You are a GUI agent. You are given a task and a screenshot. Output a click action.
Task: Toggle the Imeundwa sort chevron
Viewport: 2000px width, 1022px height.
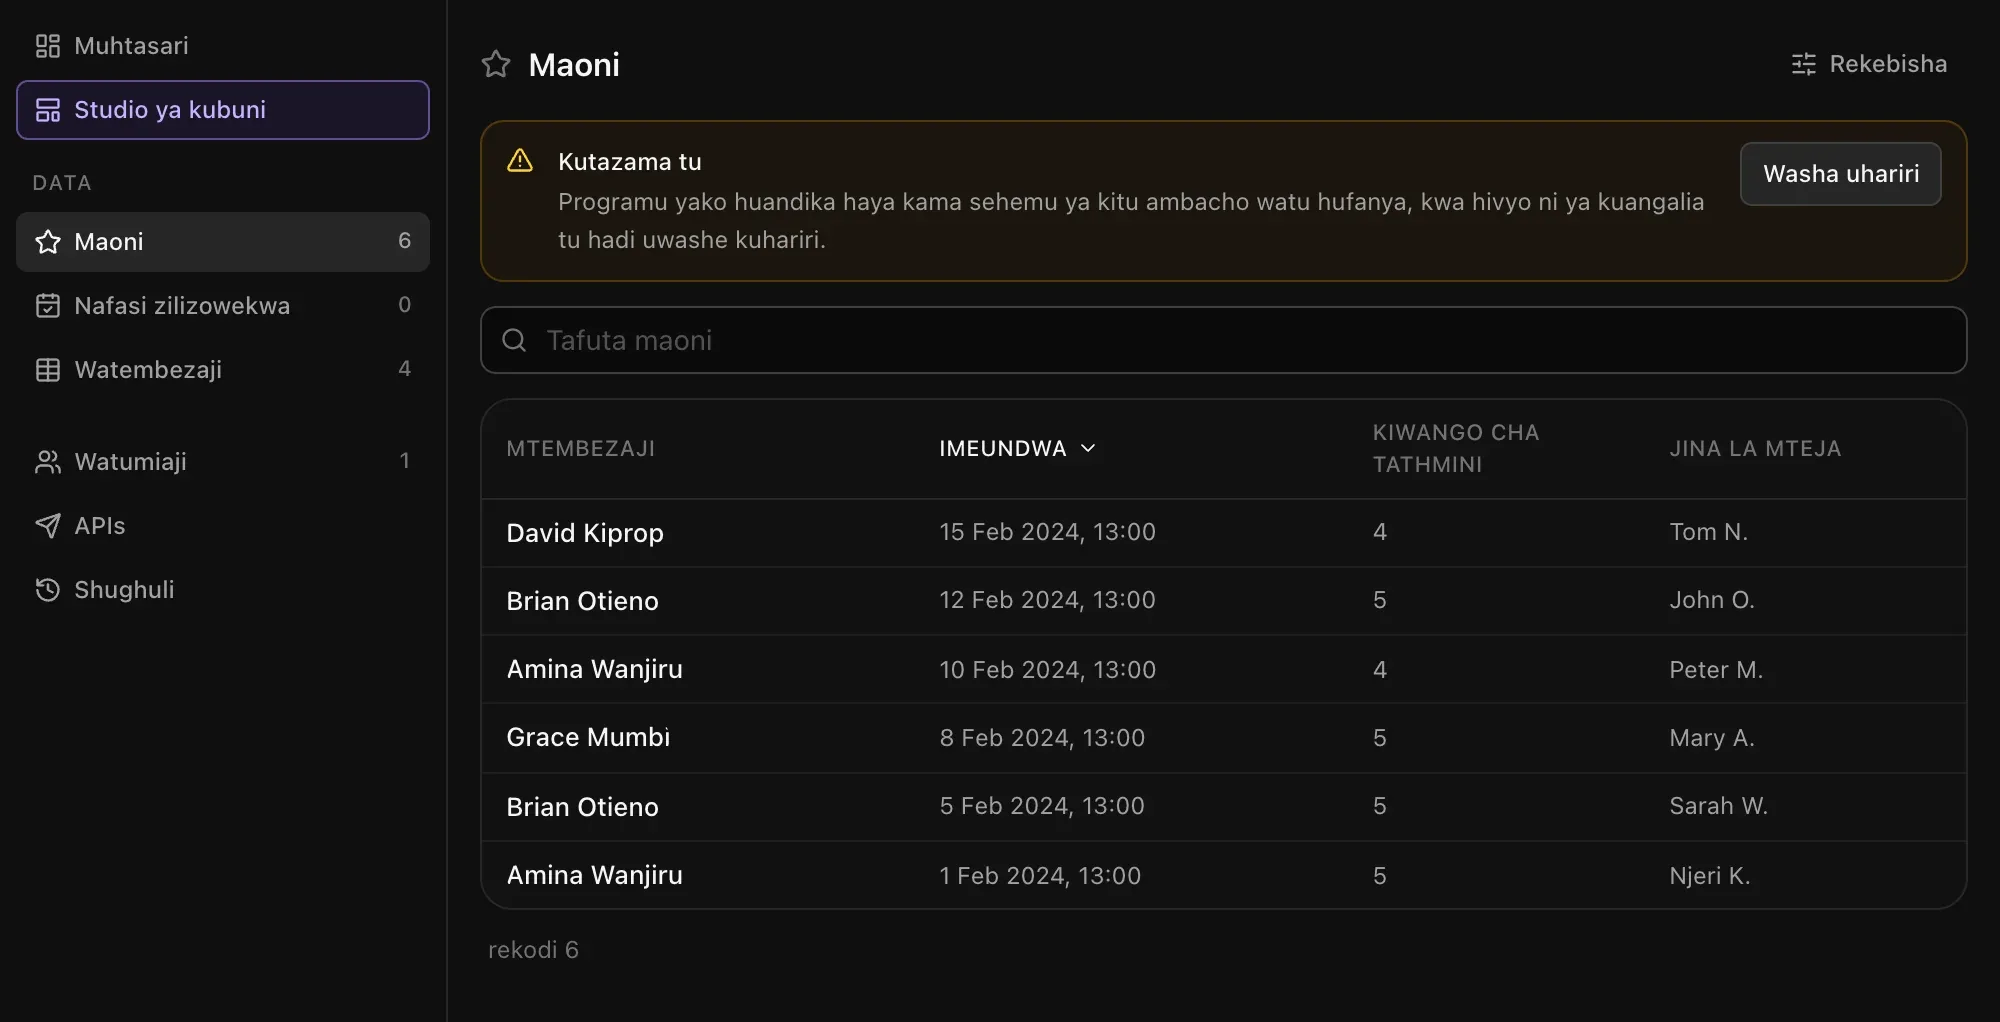(1088, 448)
